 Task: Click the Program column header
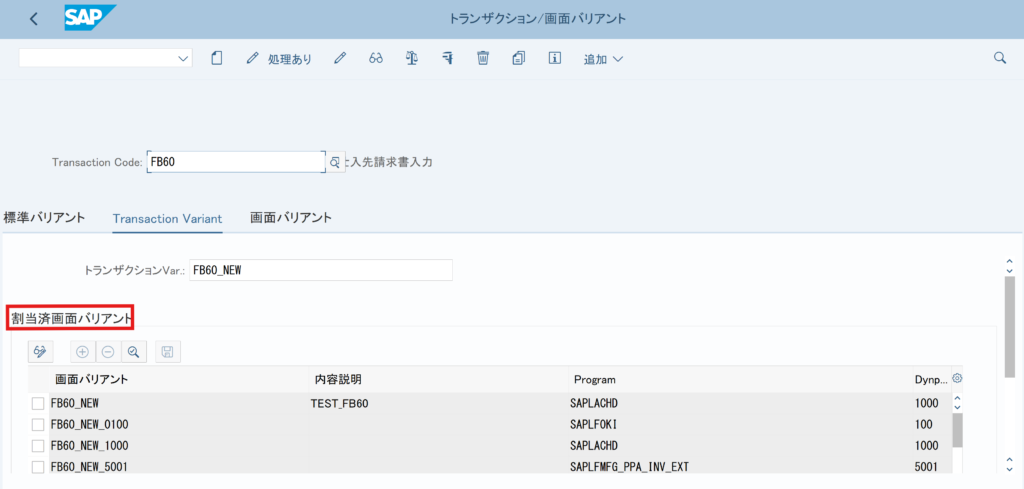tap(740, 379)
